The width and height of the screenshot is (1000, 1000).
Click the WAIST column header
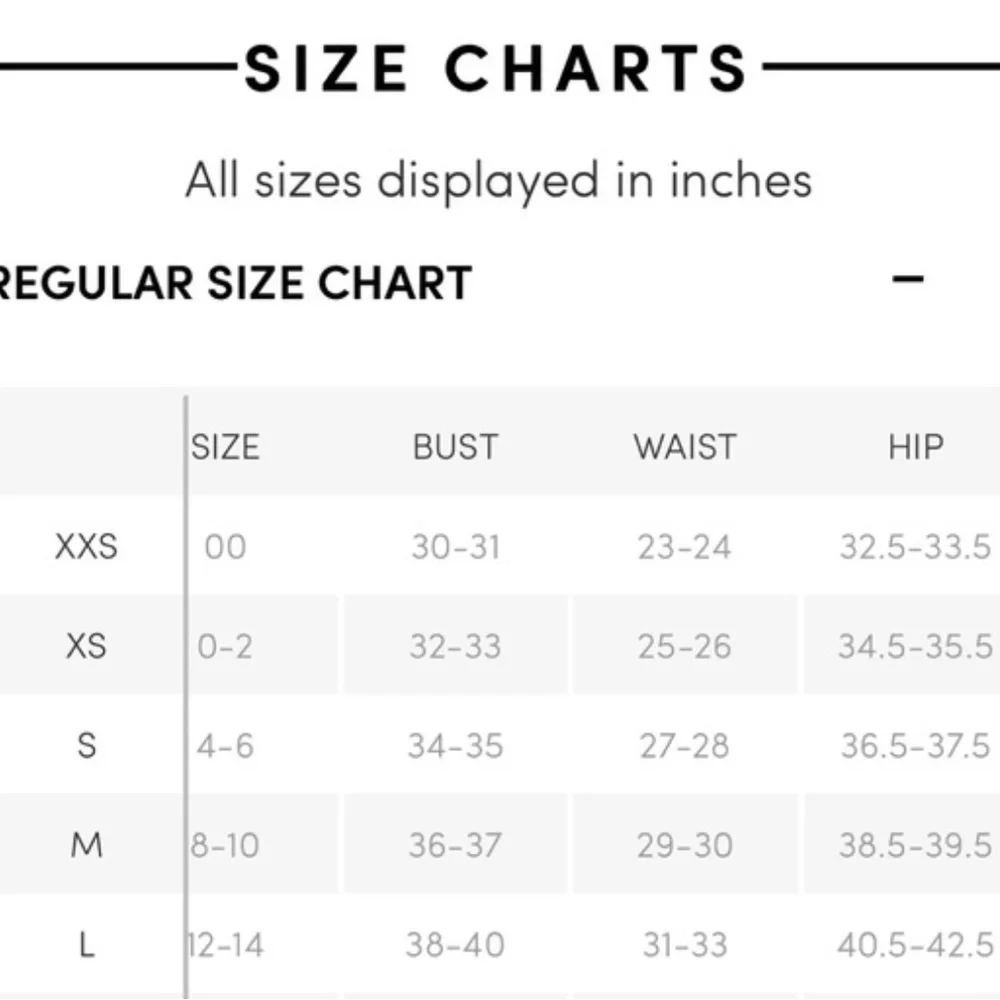(x=685, y=447)
